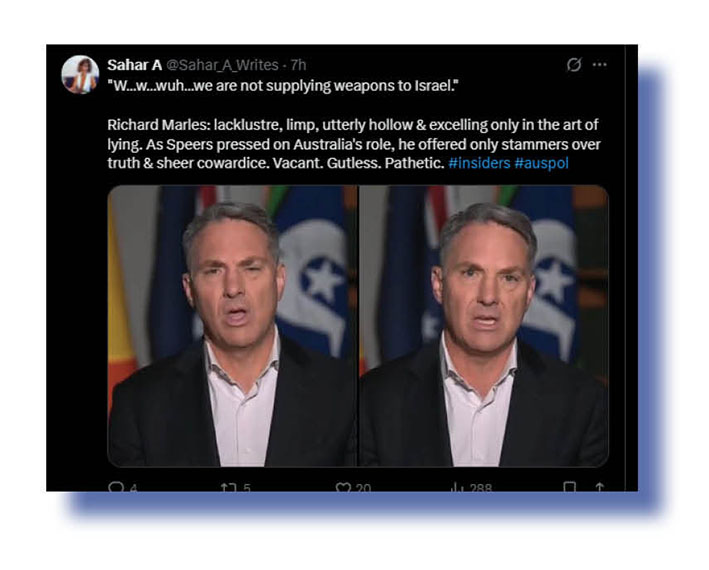Click the Richard Marles paragraph text
Viewport: 709px width, 570px height.
(354, 144)
